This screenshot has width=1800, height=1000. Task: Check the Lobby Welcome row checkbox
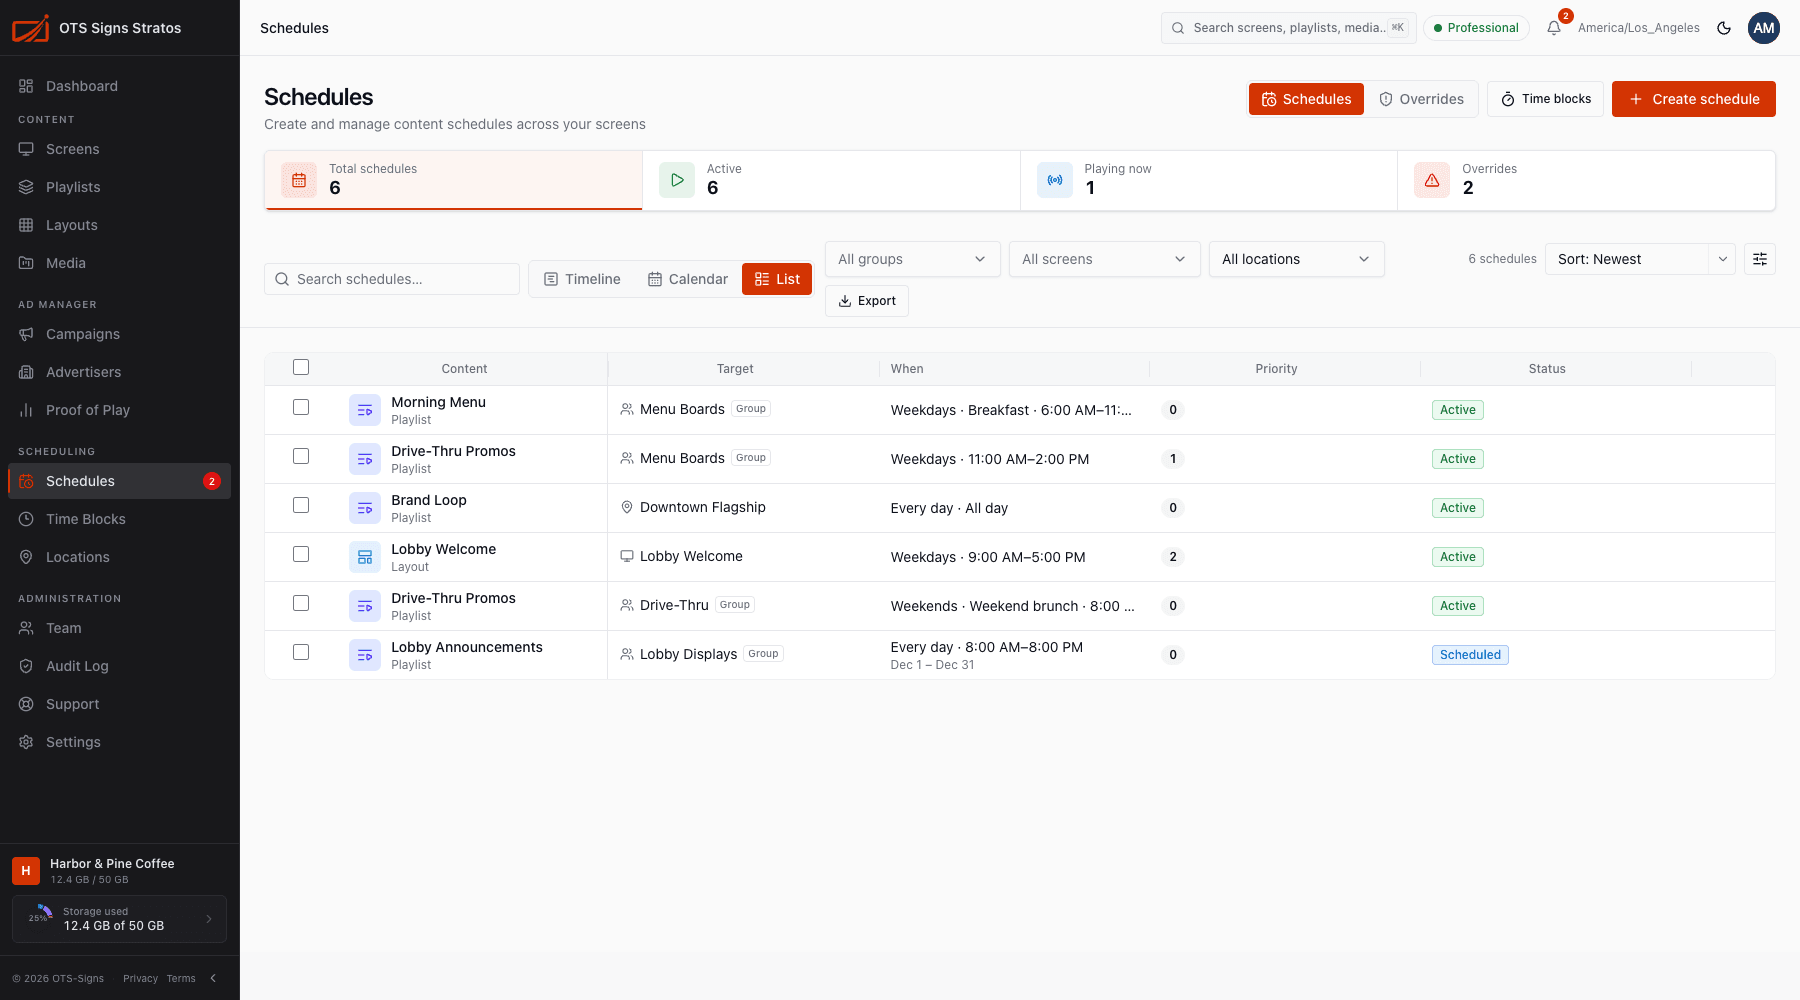[301, 554]
